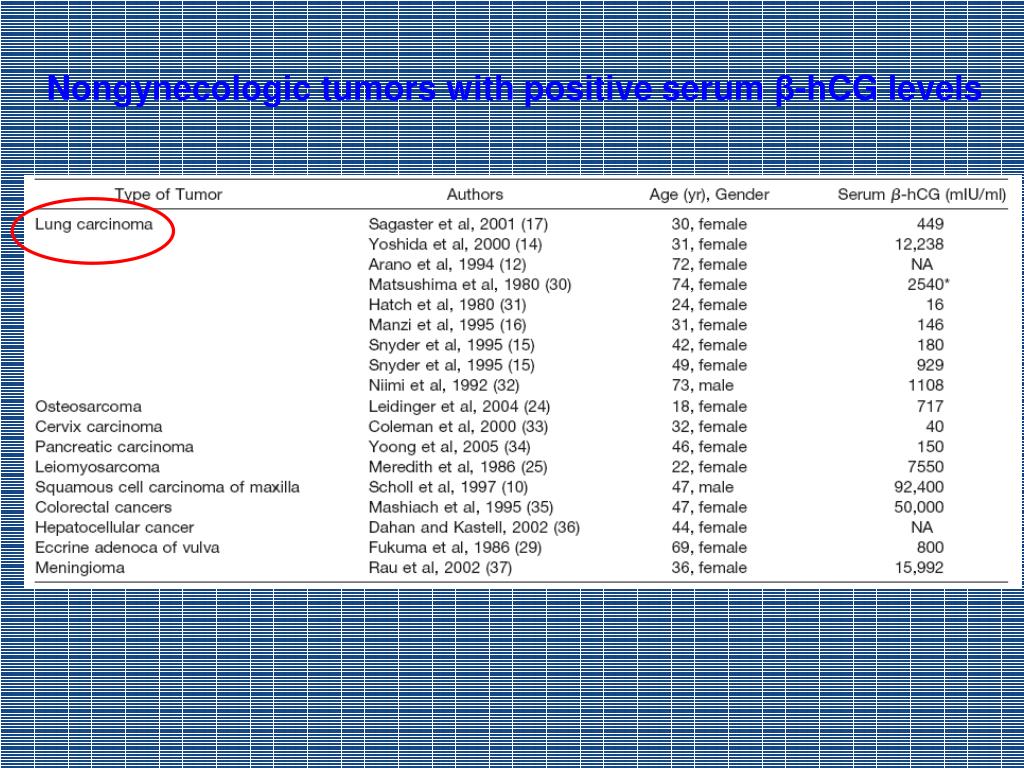Click the '47, male' age cell
The image size is (1024, 768).
tap(703, 487)
